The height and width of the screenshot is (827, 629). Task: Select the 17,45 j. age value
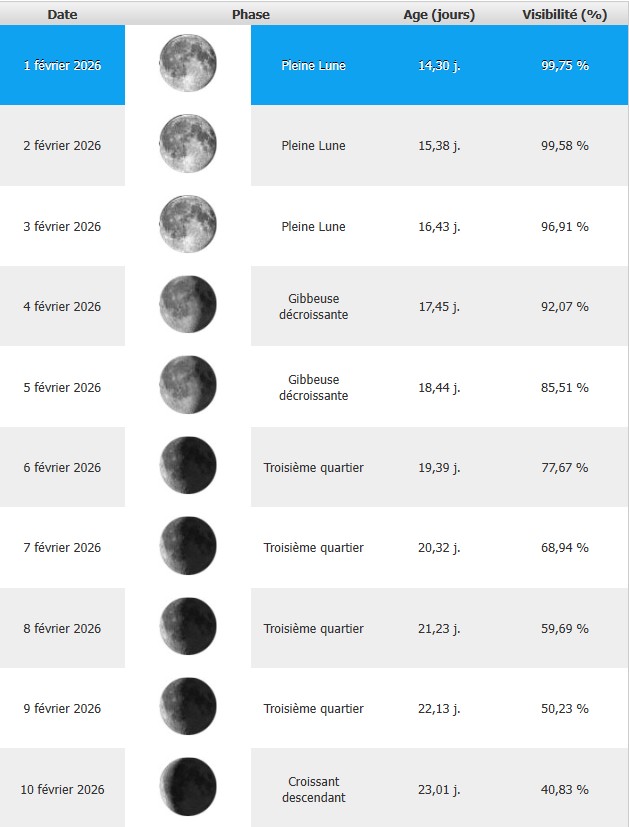coord(440,307)
